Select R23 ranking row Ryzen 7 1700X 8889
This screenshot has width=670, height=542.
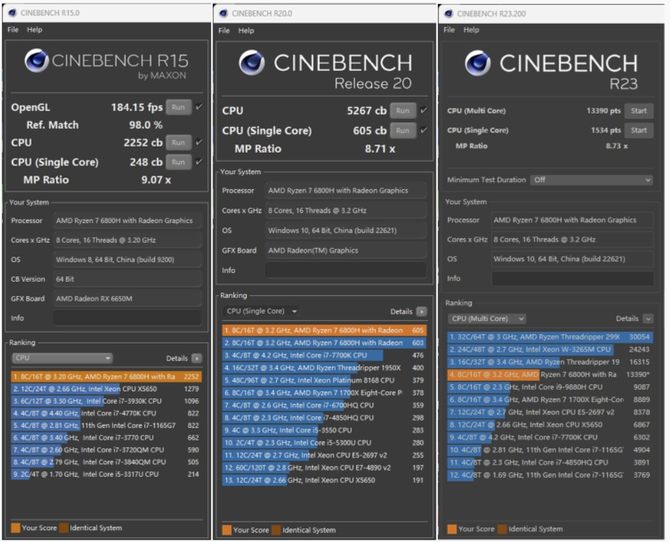tap(550, 400)
